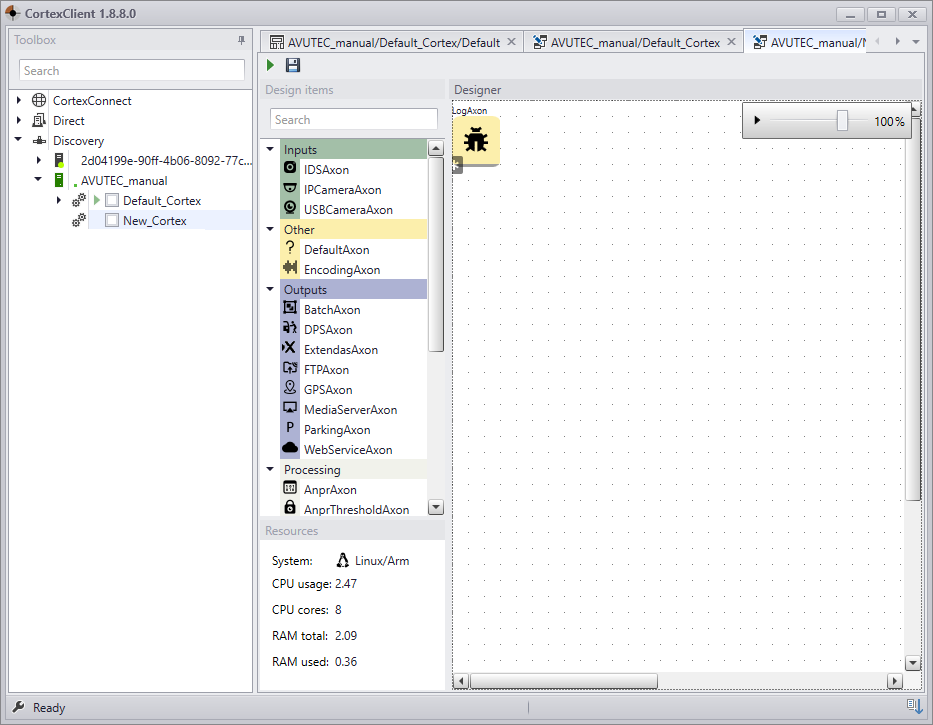The image size is (933, 725).
Task: Collapse the Inputs category
Action: [270, 149]
